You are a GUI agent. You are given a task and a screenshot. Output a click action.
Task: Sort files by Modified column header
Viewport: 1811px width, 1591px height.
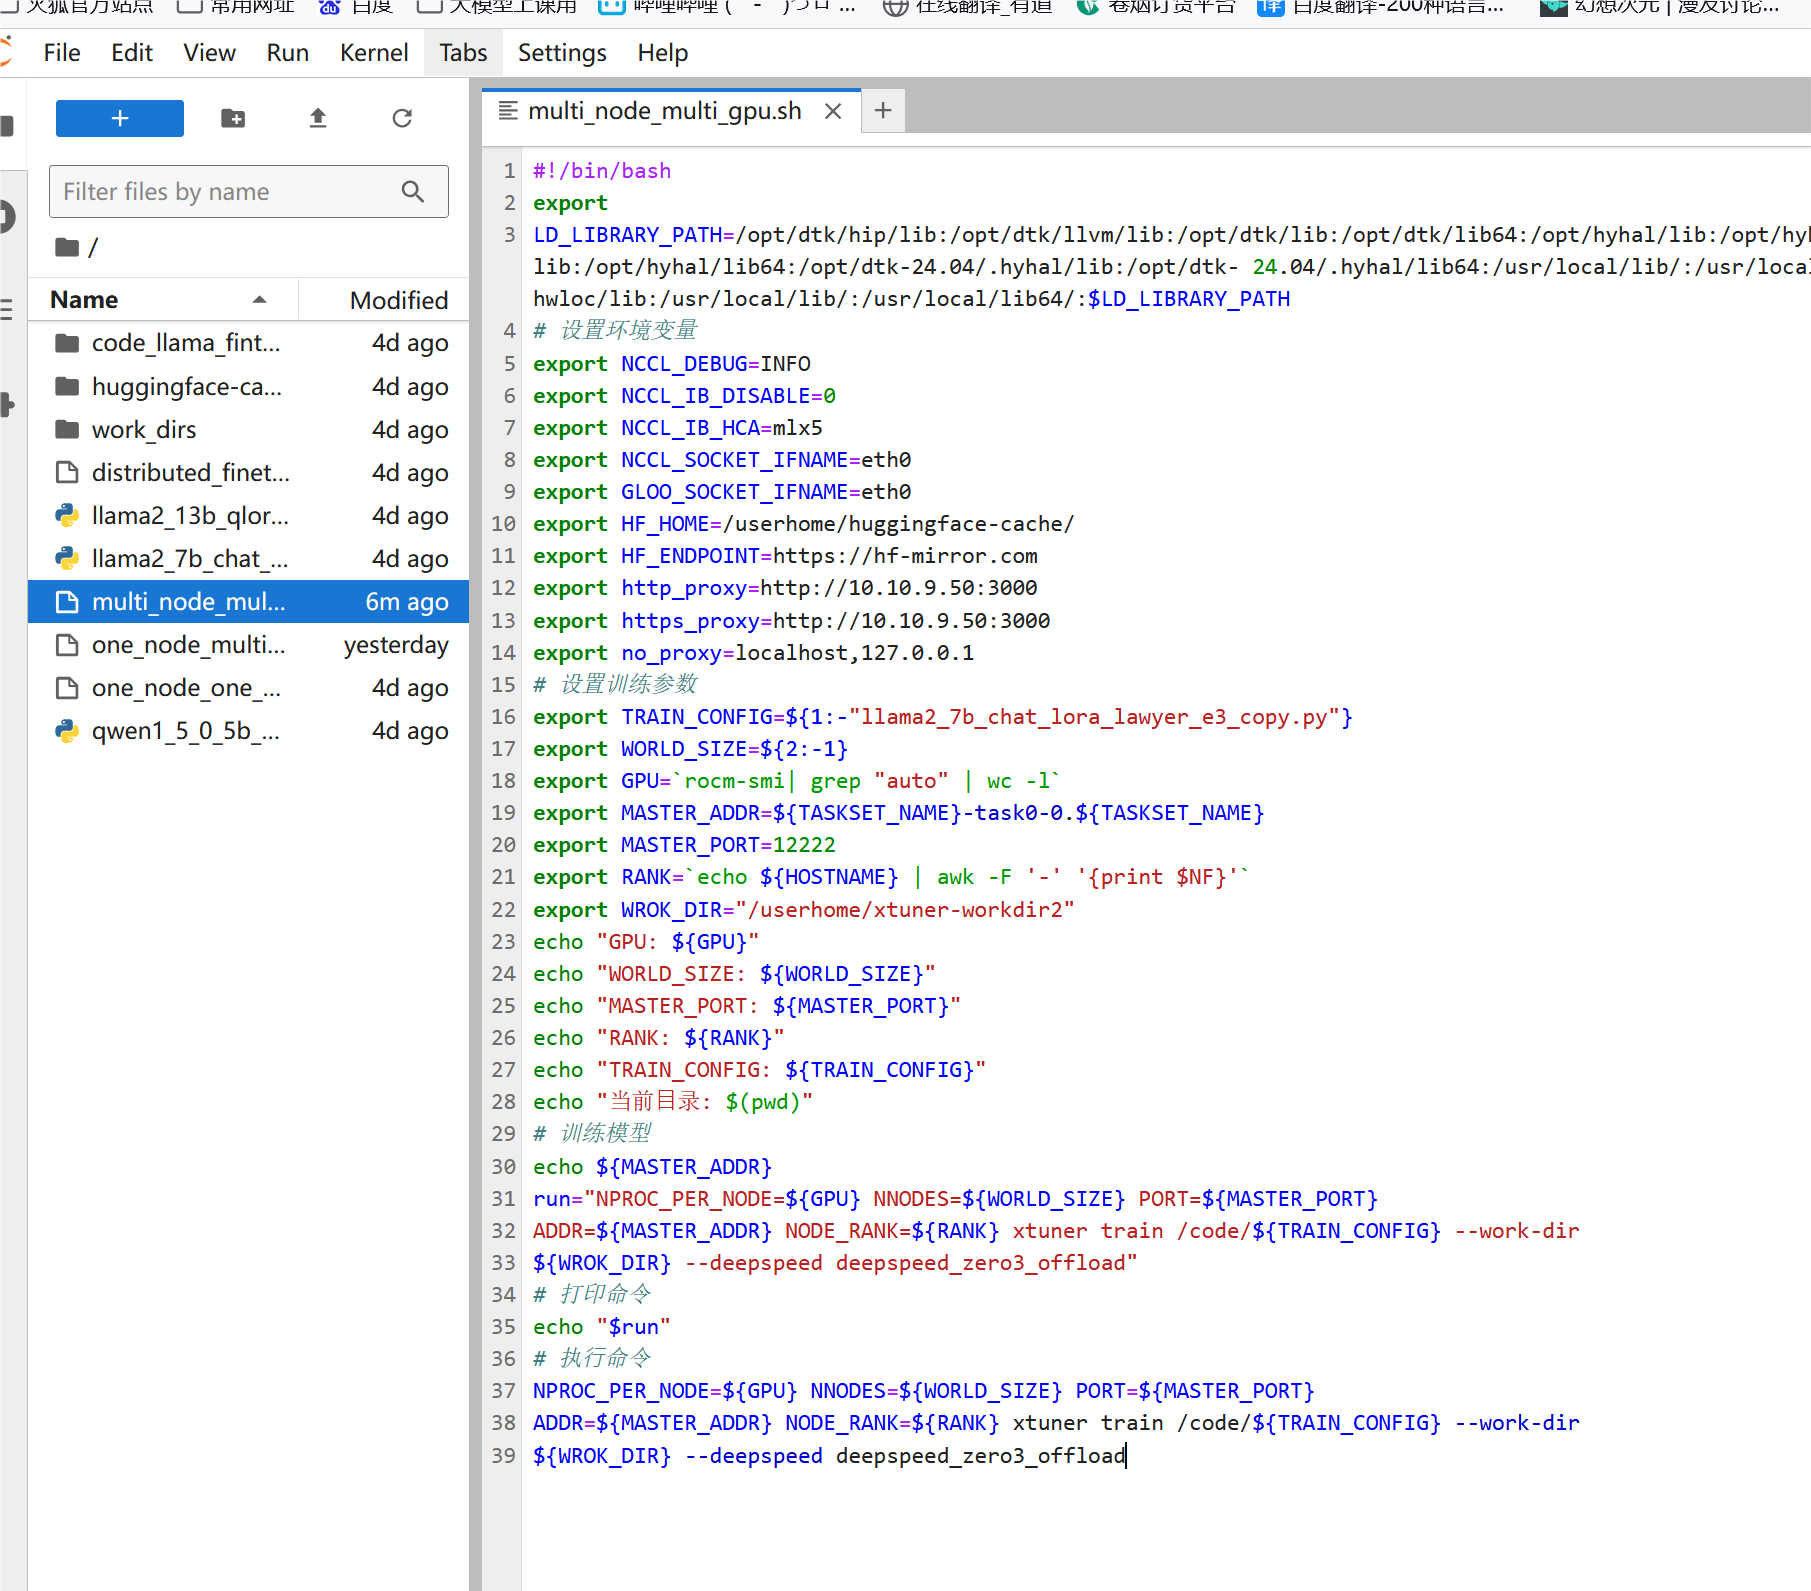[x=398, y=300]
